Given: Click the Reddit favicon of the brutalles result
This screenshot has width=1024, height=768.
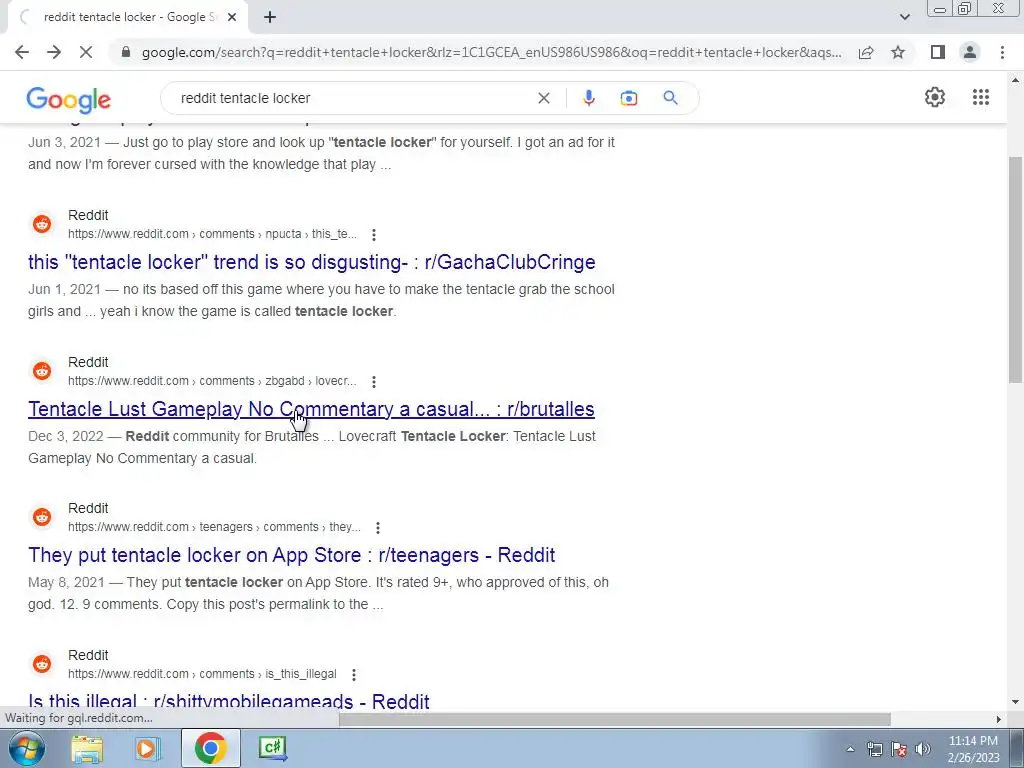Looking at the screenshot, I should point(42,371).
